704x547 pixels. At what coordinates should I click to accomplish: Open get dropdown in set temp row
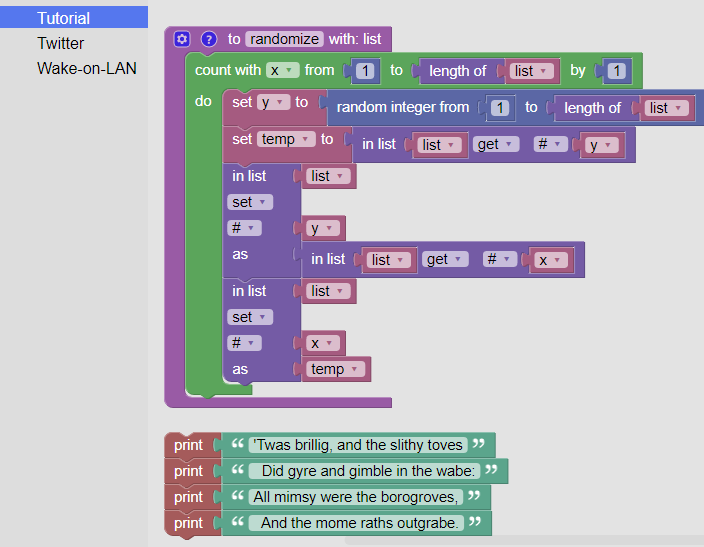point(496,144)
